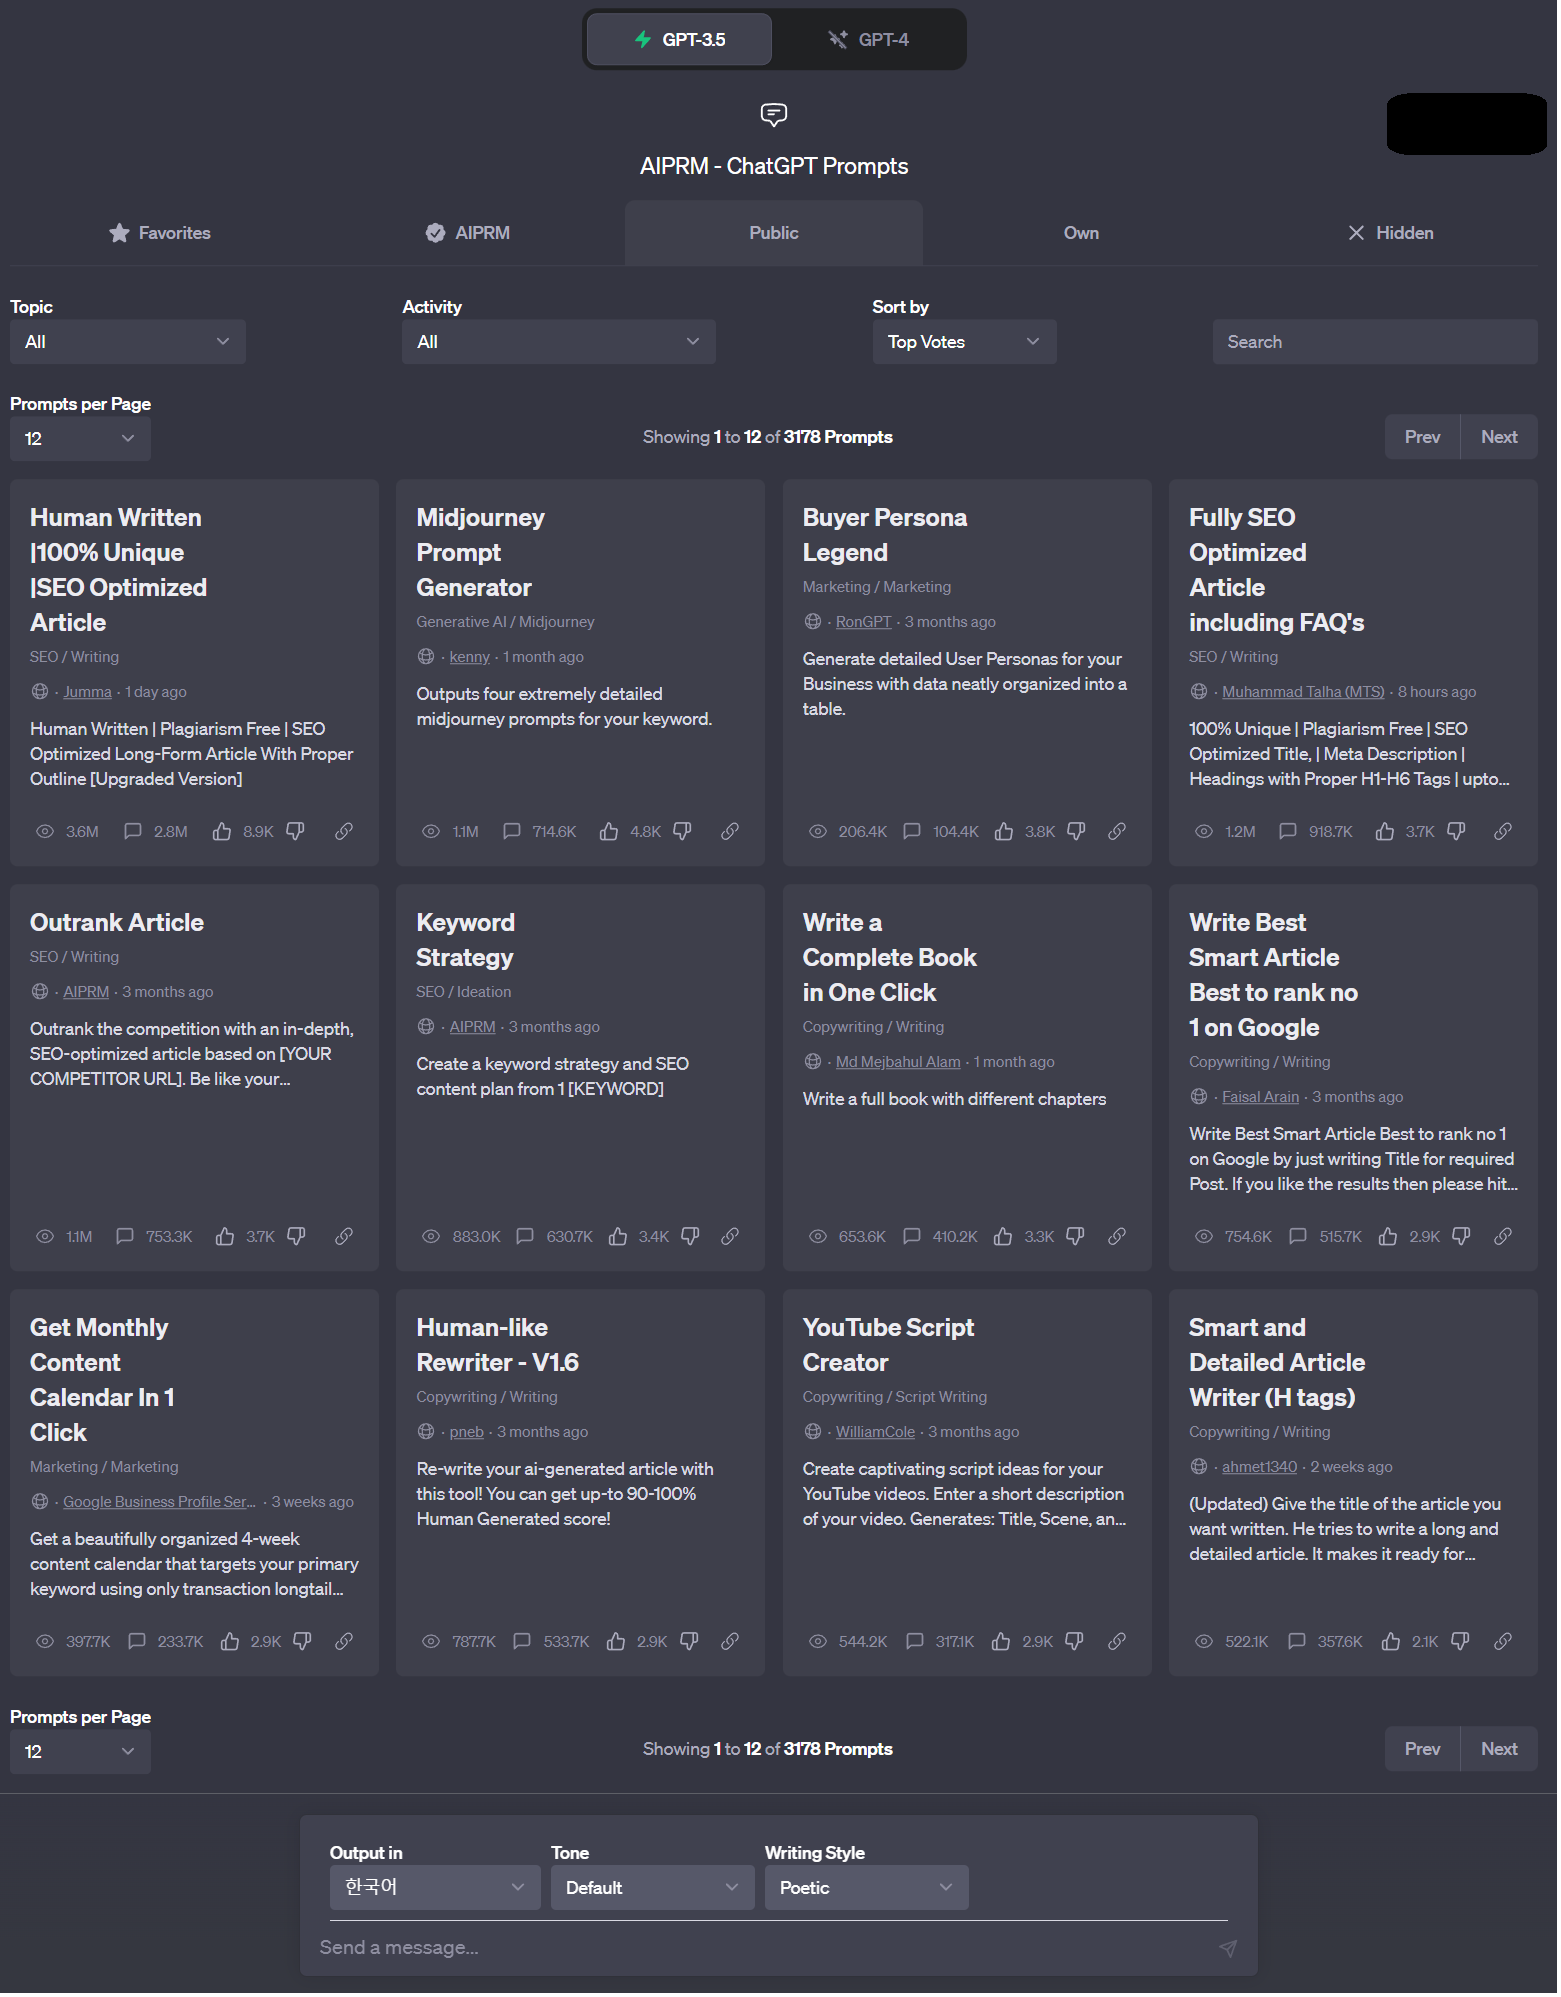Screen dimensions: 1561x1997
Task: Upvote Fully SEO Optimized Article prompt
Action: [1385, 833]
